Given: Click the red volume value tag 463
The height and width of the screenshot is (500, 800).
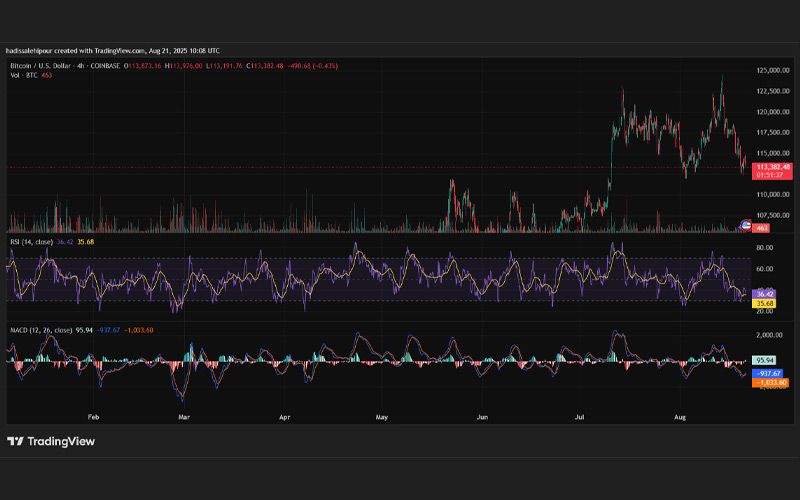Looking at the screenshot, I should (761, 228).
